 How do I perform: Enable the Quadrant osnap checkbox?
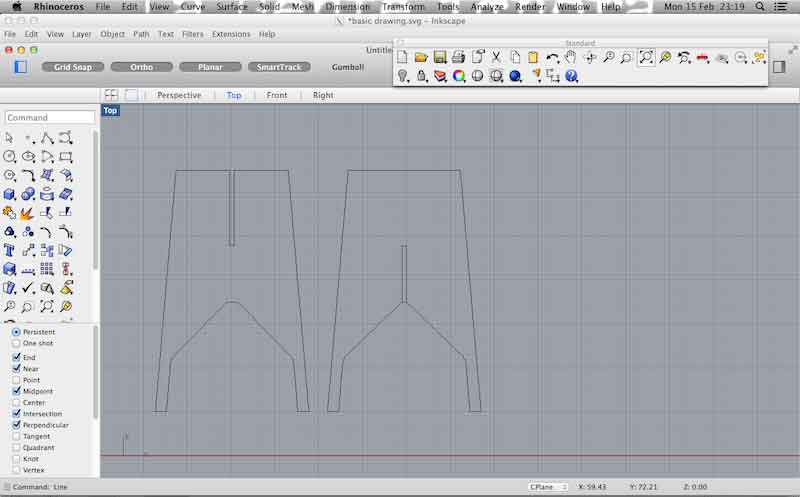[x=16, y=448]
